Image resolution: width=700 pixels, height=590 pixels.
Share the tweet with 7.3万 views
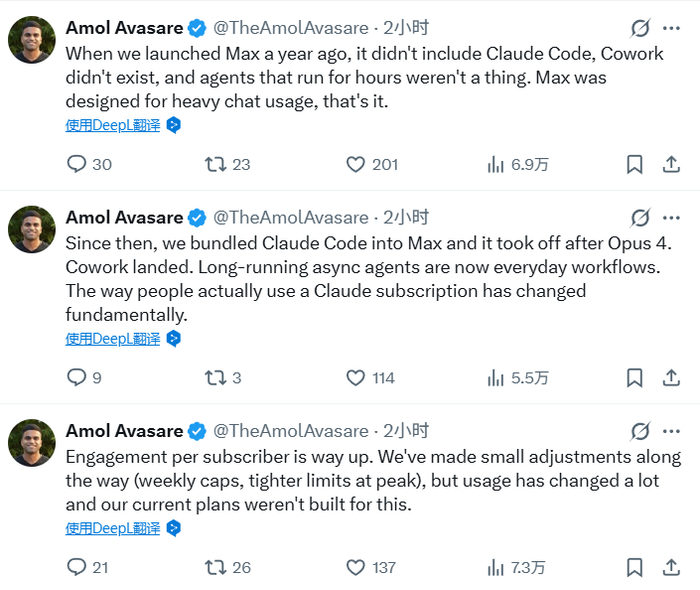click(x=672, y=567)
